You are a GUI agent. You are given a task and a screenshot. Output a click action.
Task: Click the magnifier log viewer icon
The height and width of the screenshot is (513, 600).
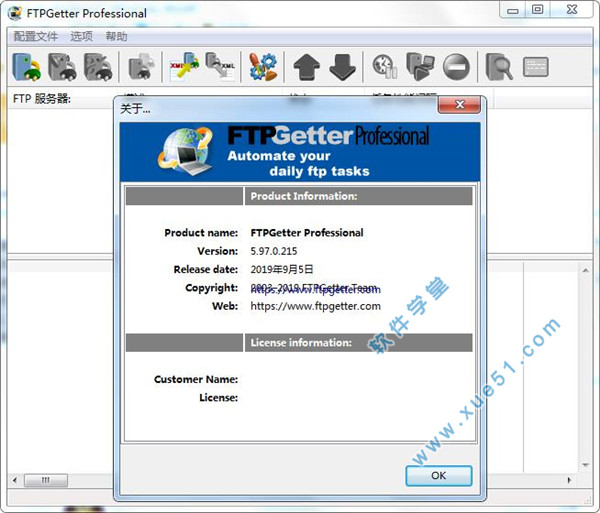pyautogui.click(x=499, y=67)
